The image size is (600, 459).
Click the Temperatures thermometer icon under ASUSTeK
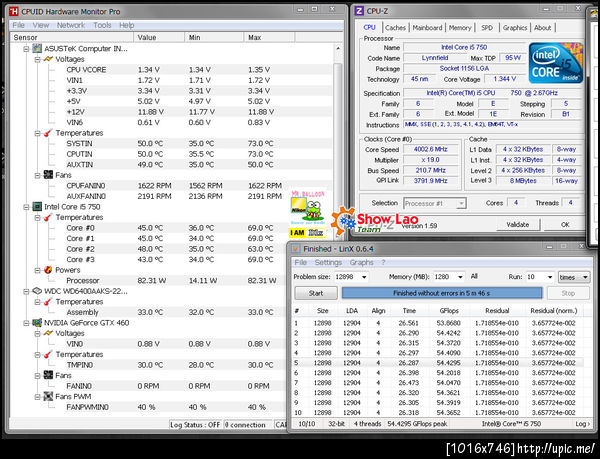click(48, 133)
